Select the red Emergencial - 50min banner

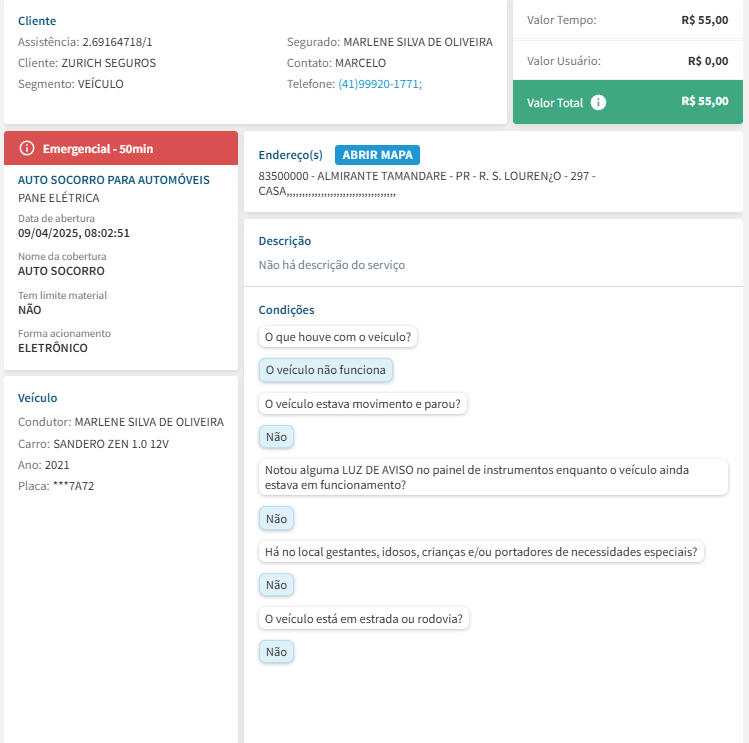[121, 148]
